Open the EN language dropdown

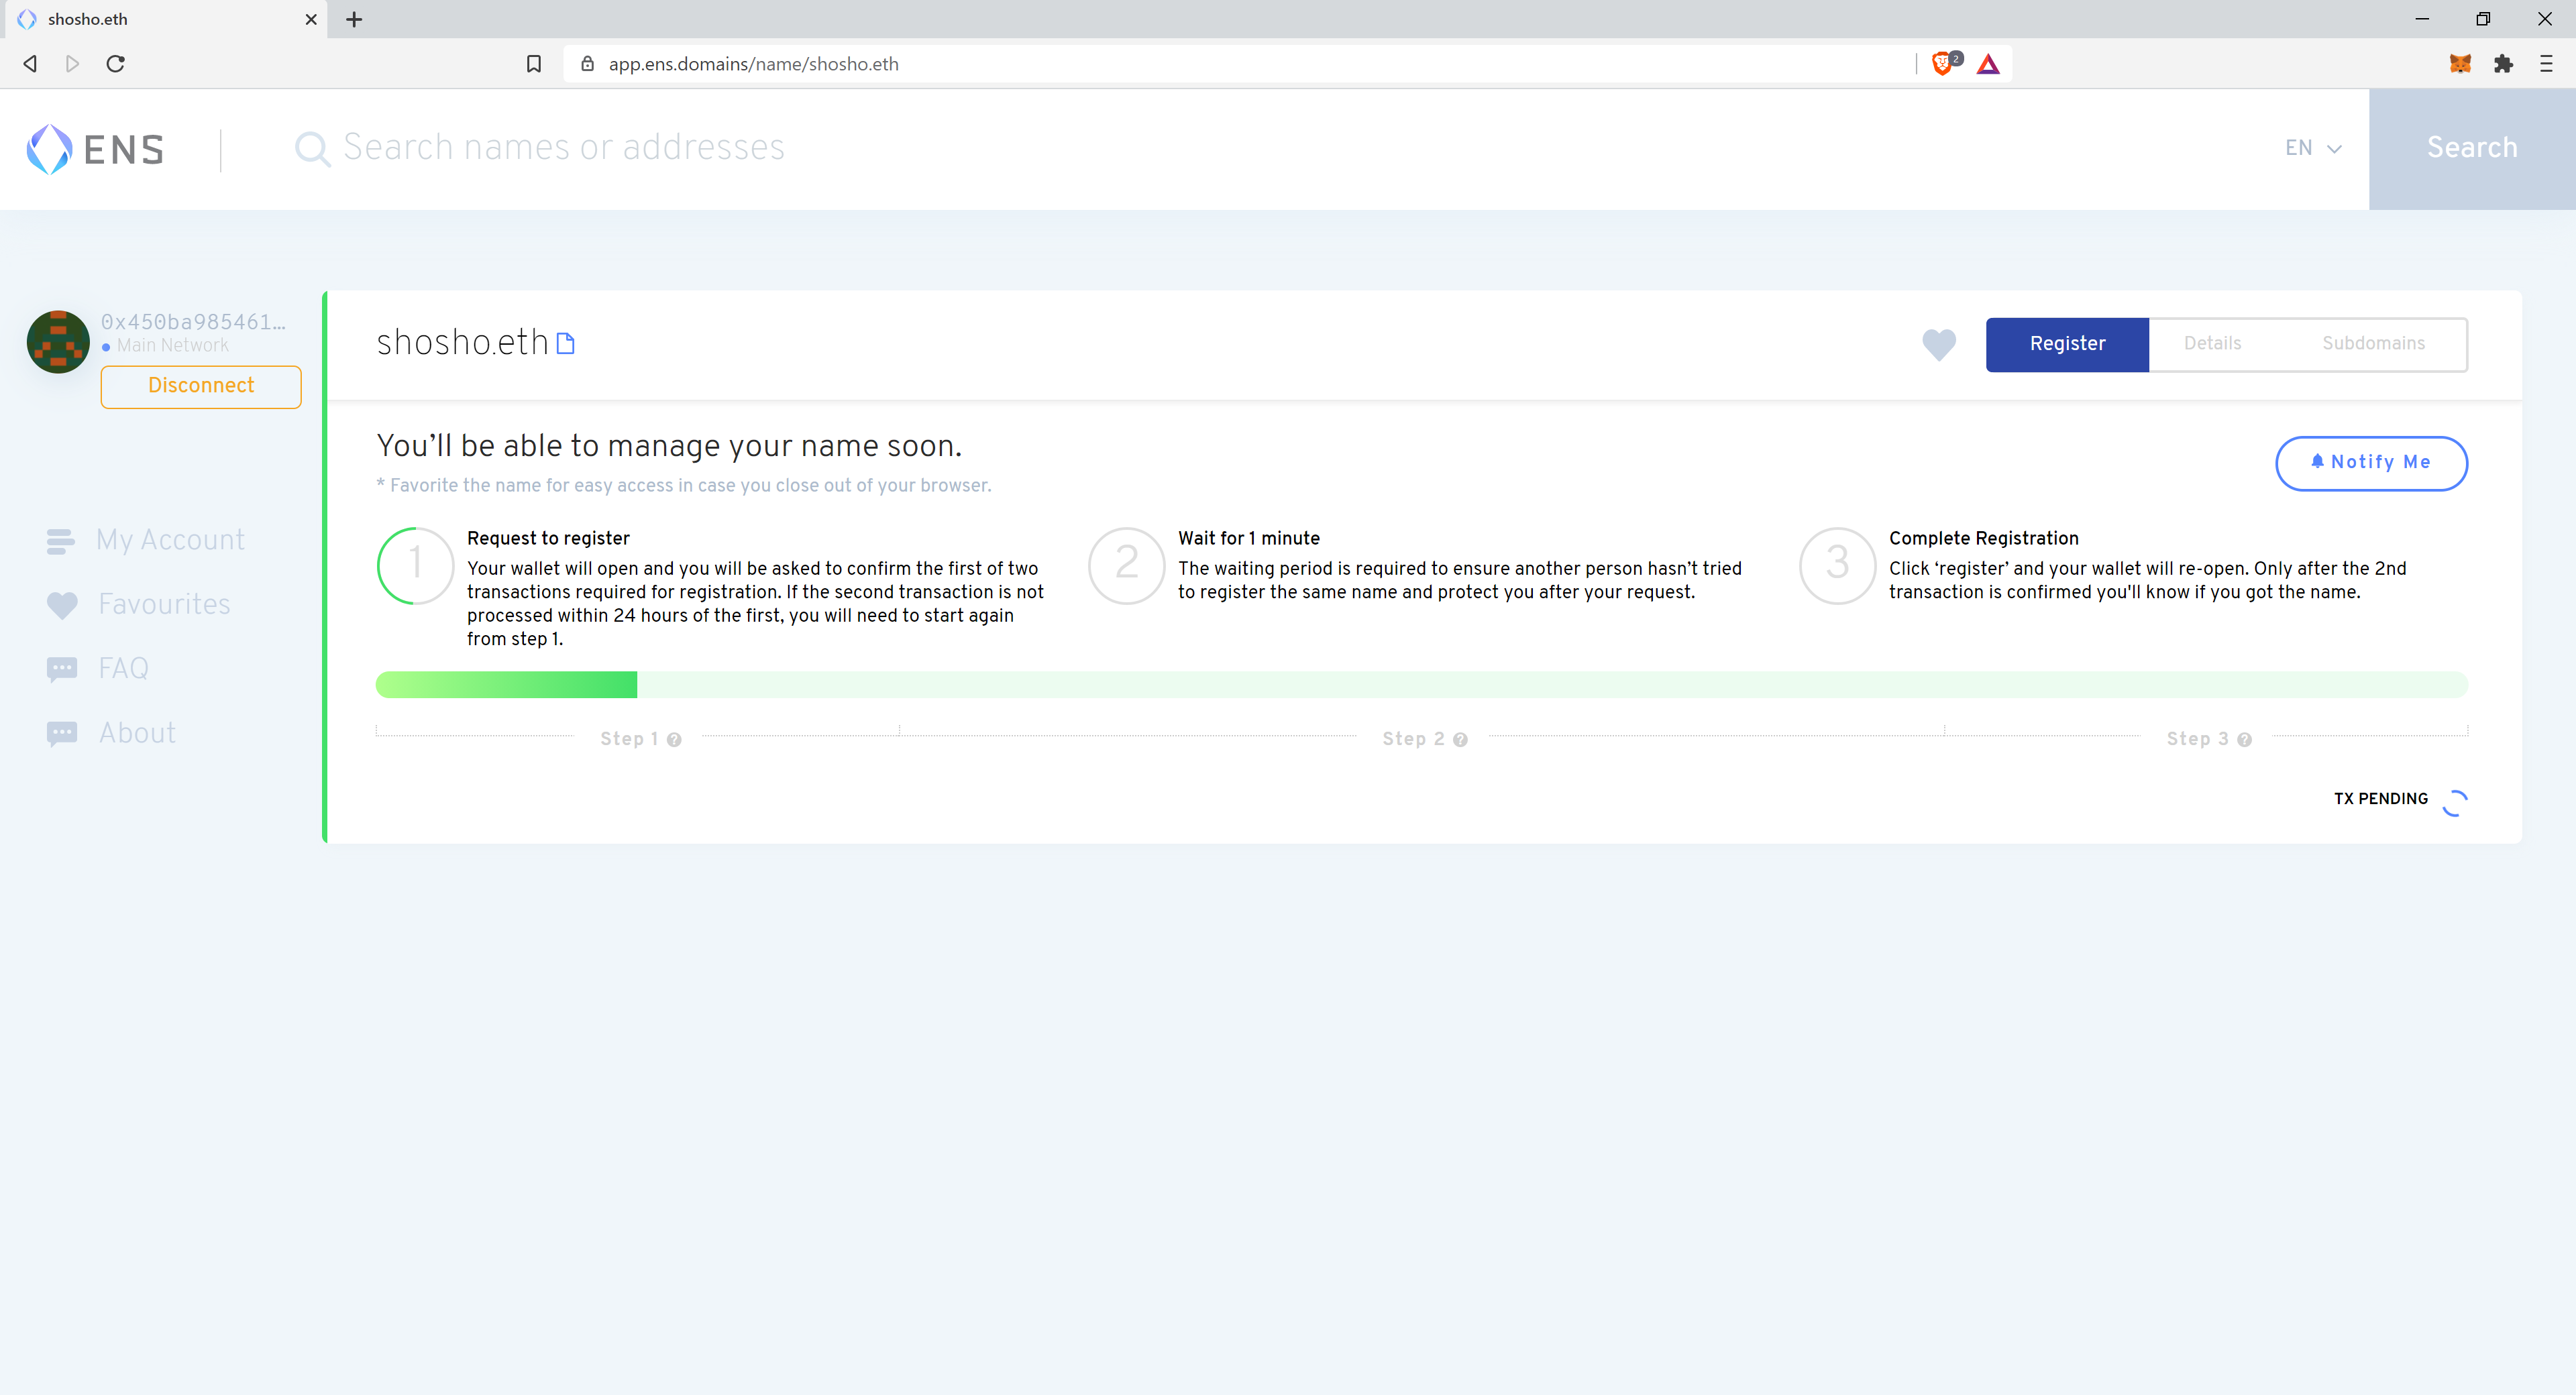[2313, 148]
